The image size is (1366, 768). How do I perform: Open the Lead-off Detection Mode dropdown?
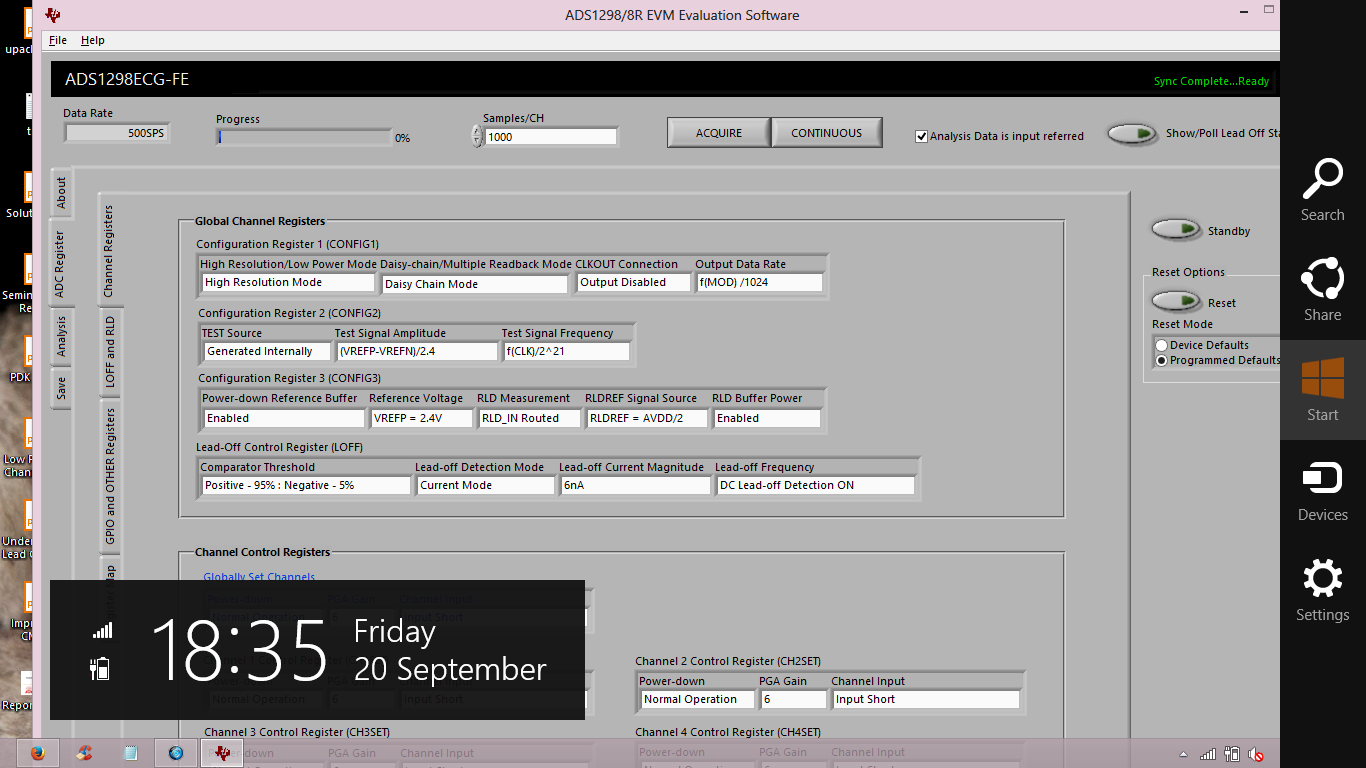coord(486,485)
